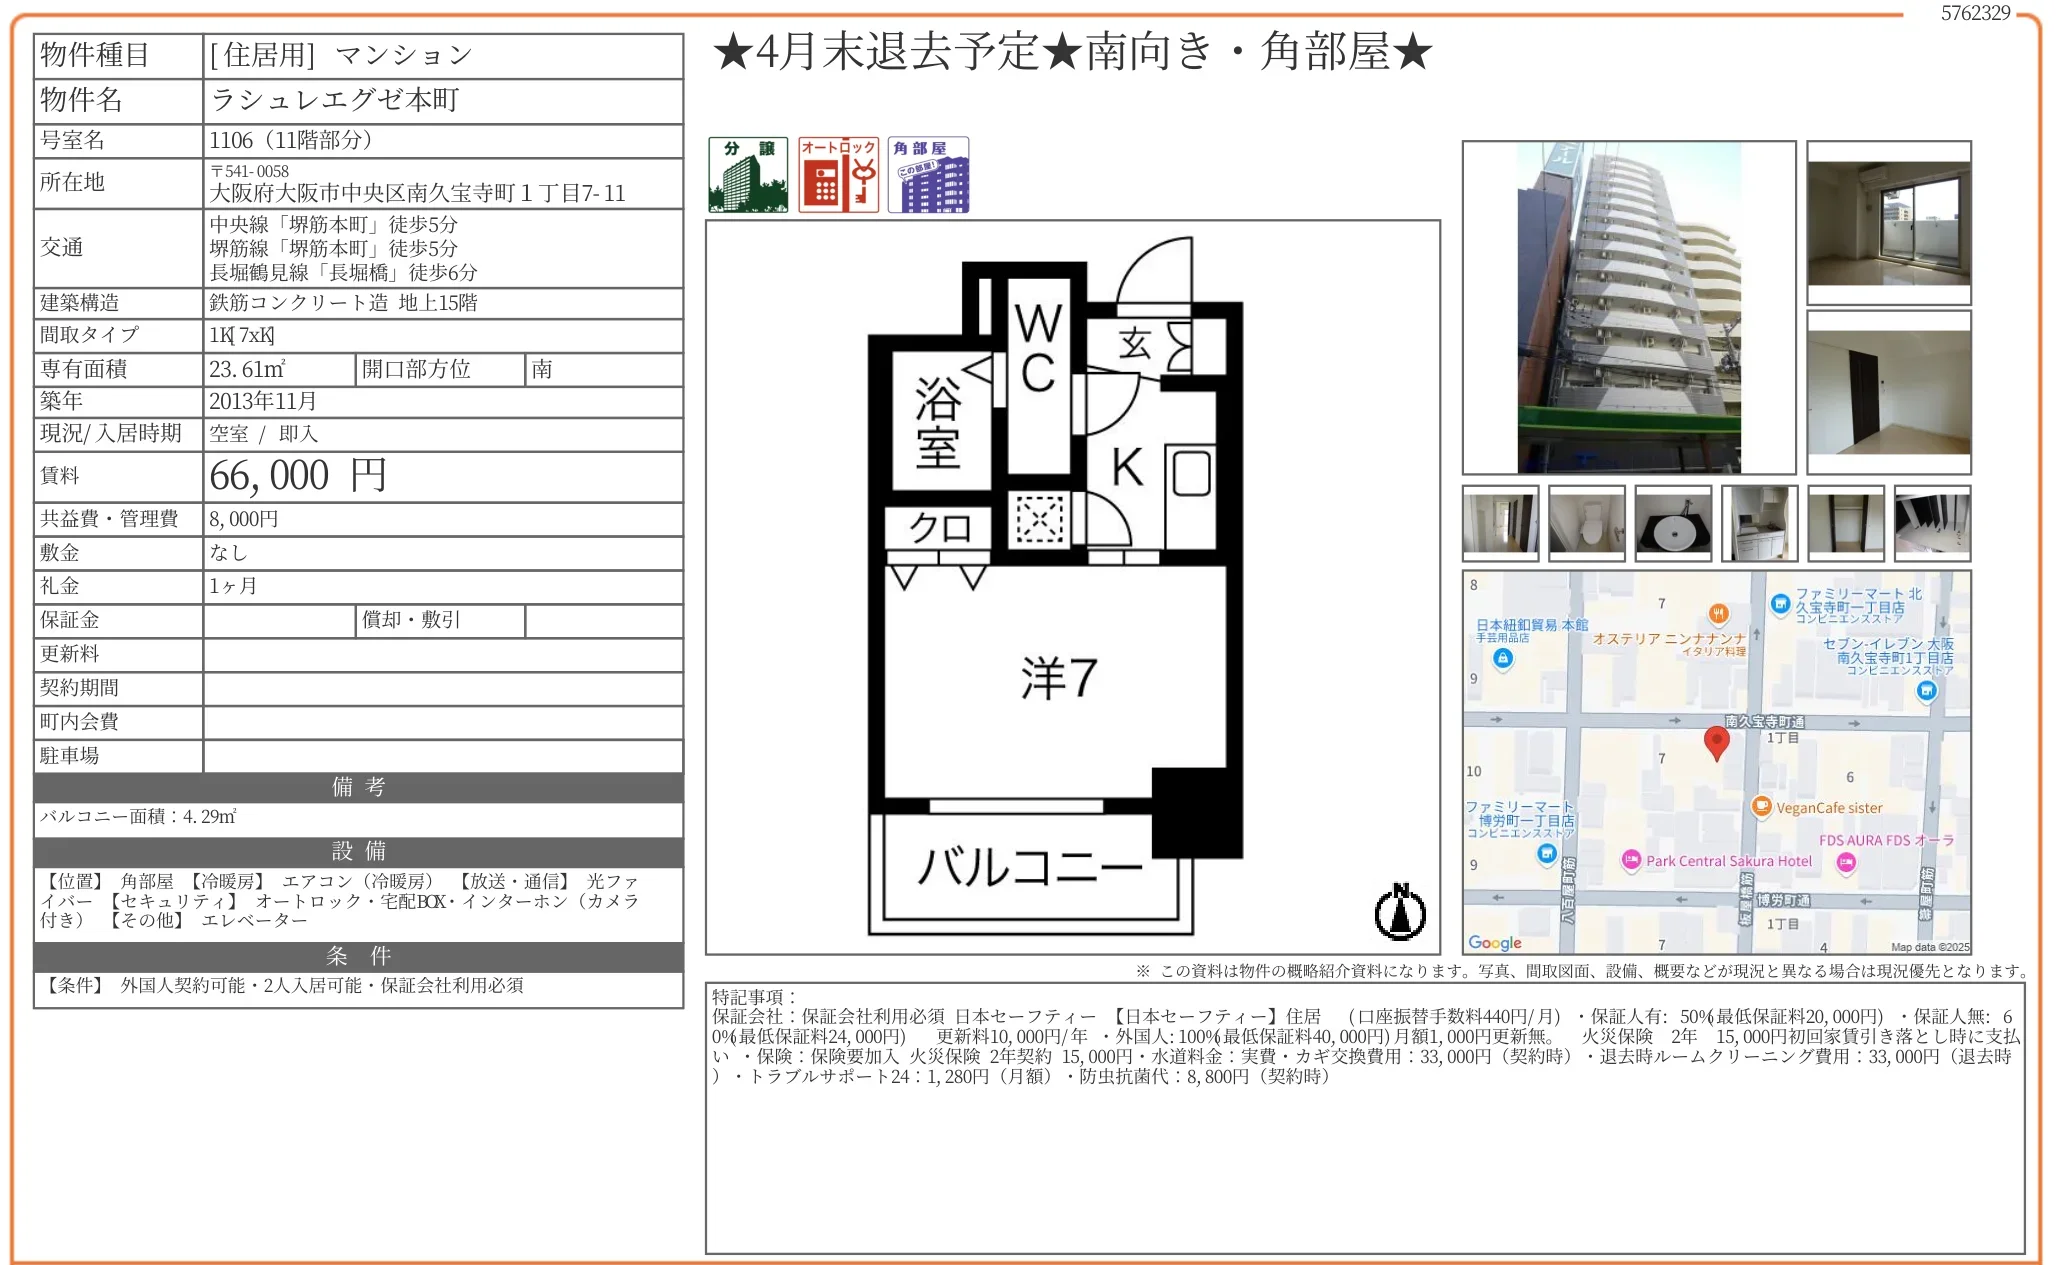Open the kitchen thumbnail photo
The image size is (2056, 1265).
(1759, 523)
